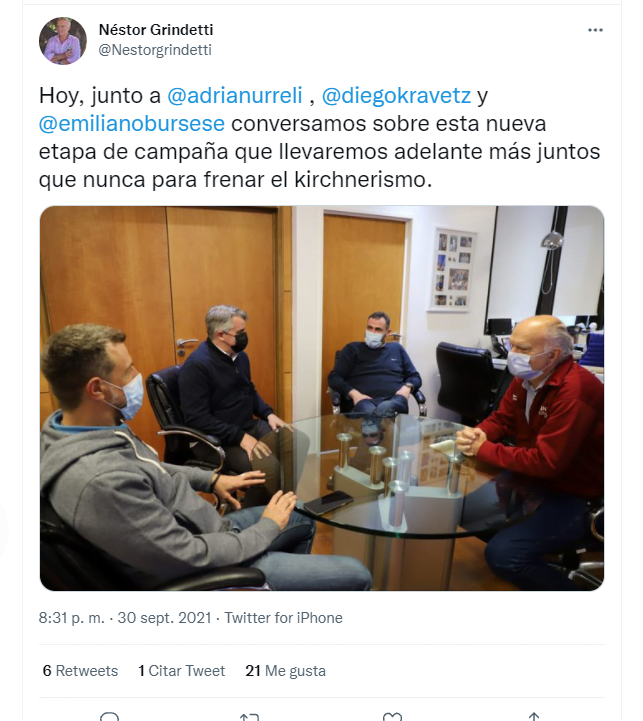View the 6 Retweets list
This screenshot has width=643, height=721.
pyautogui.click(x=80, y=671)
